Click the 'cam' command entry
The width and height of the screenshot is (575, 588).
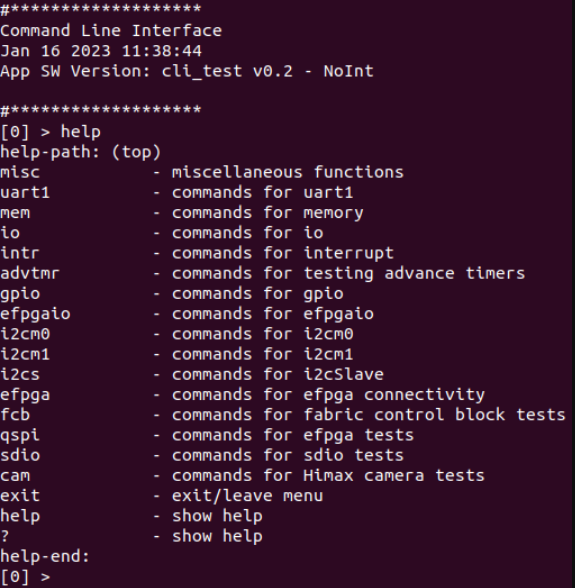pos(15,476)
